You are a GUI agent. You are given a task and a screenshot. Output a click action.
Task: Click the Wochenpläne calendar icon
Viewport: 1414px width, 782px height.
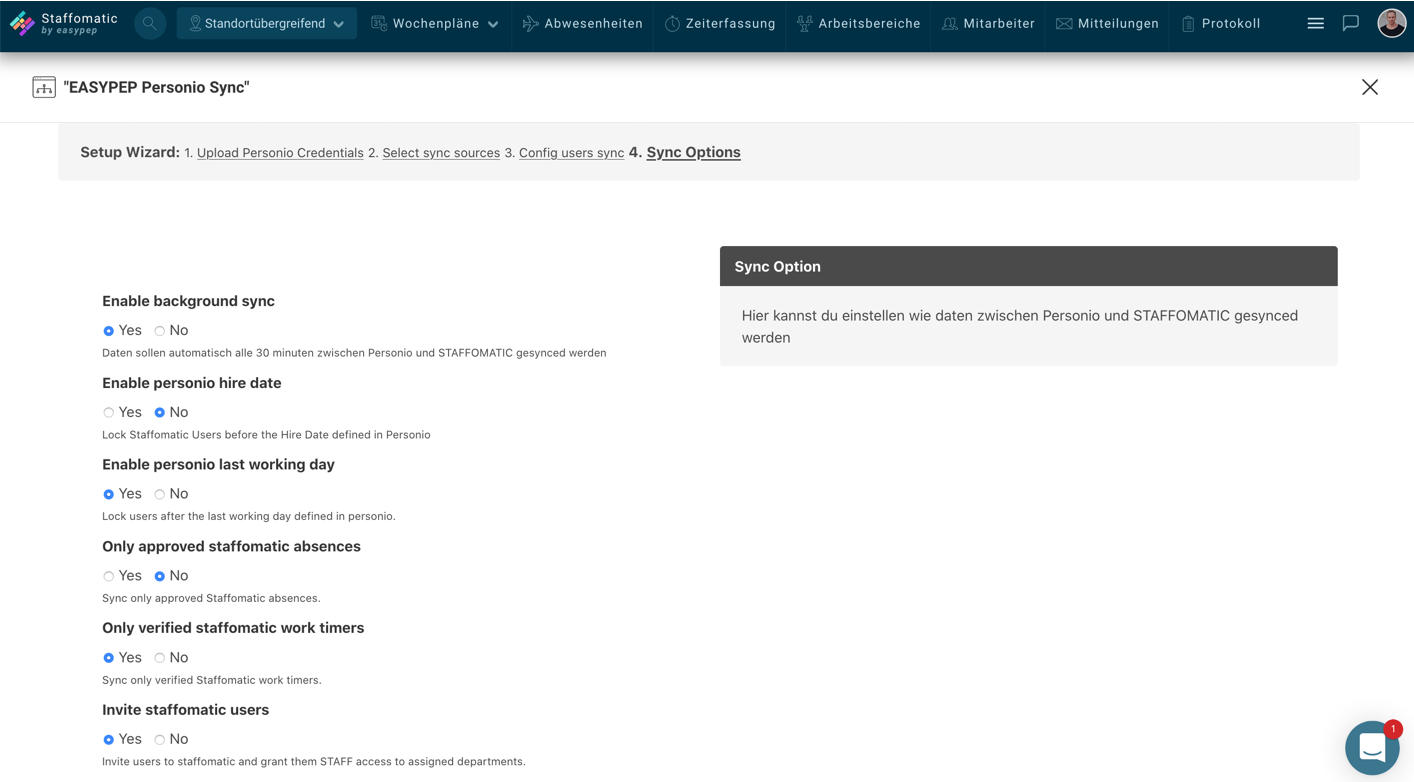(379, 23)
